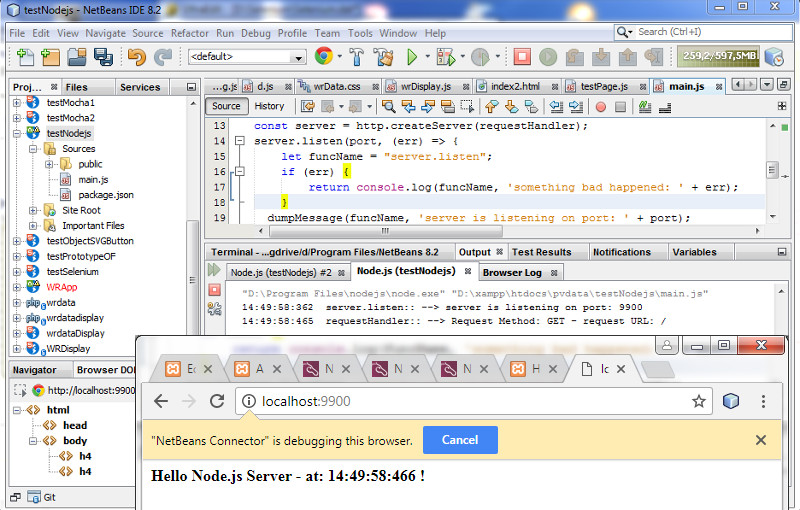Screen dimensions: 800x510
Task: Expand the Site Root node
Action: [33, 210]
